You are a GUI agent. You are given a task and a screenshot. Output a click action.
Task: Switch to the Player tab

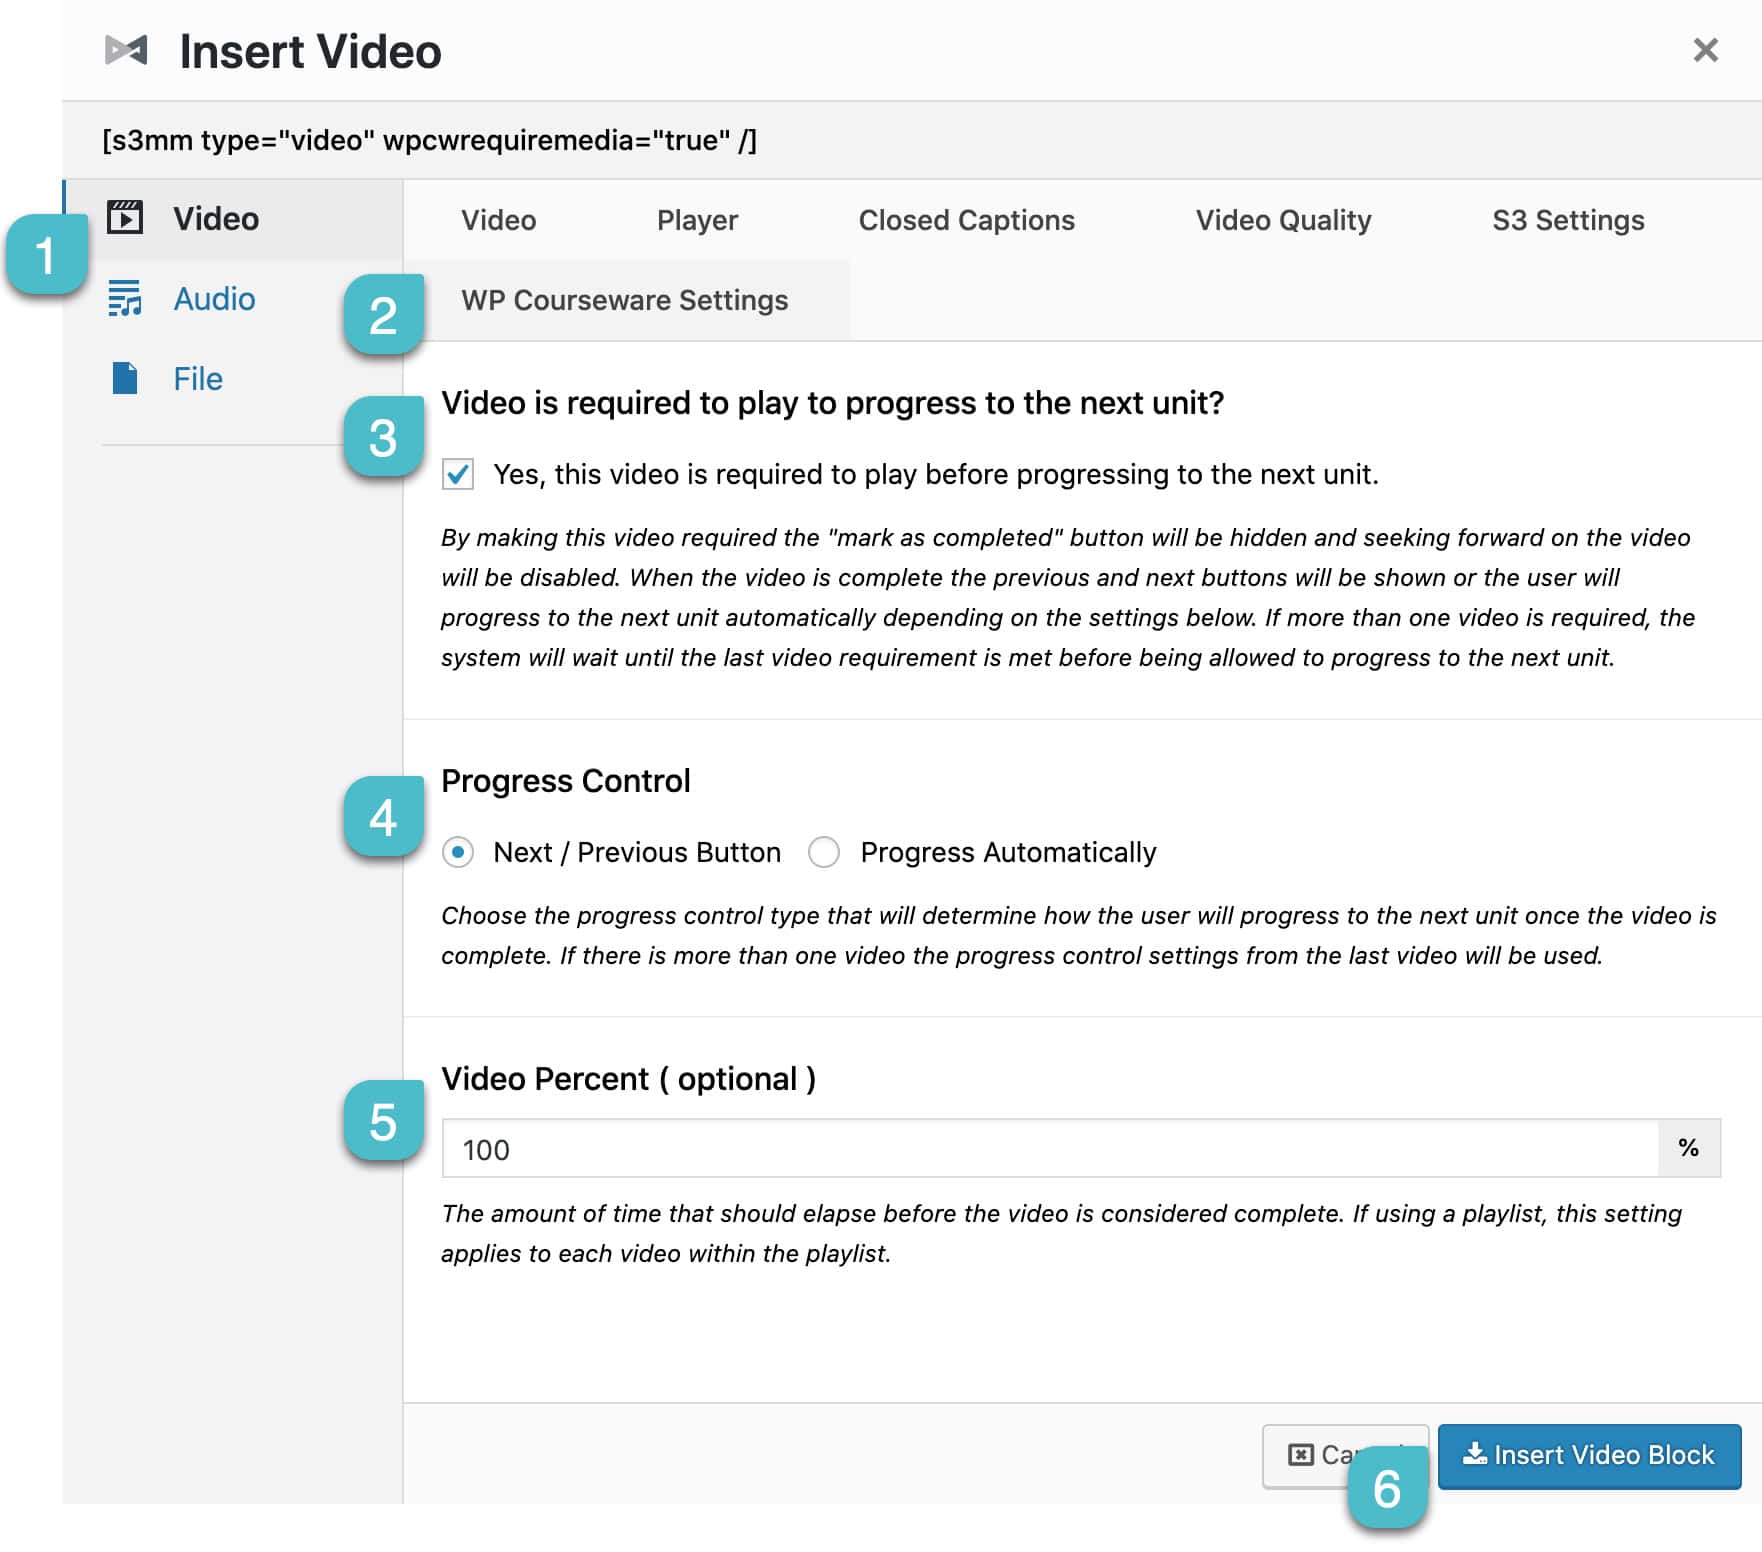point(697,220)
